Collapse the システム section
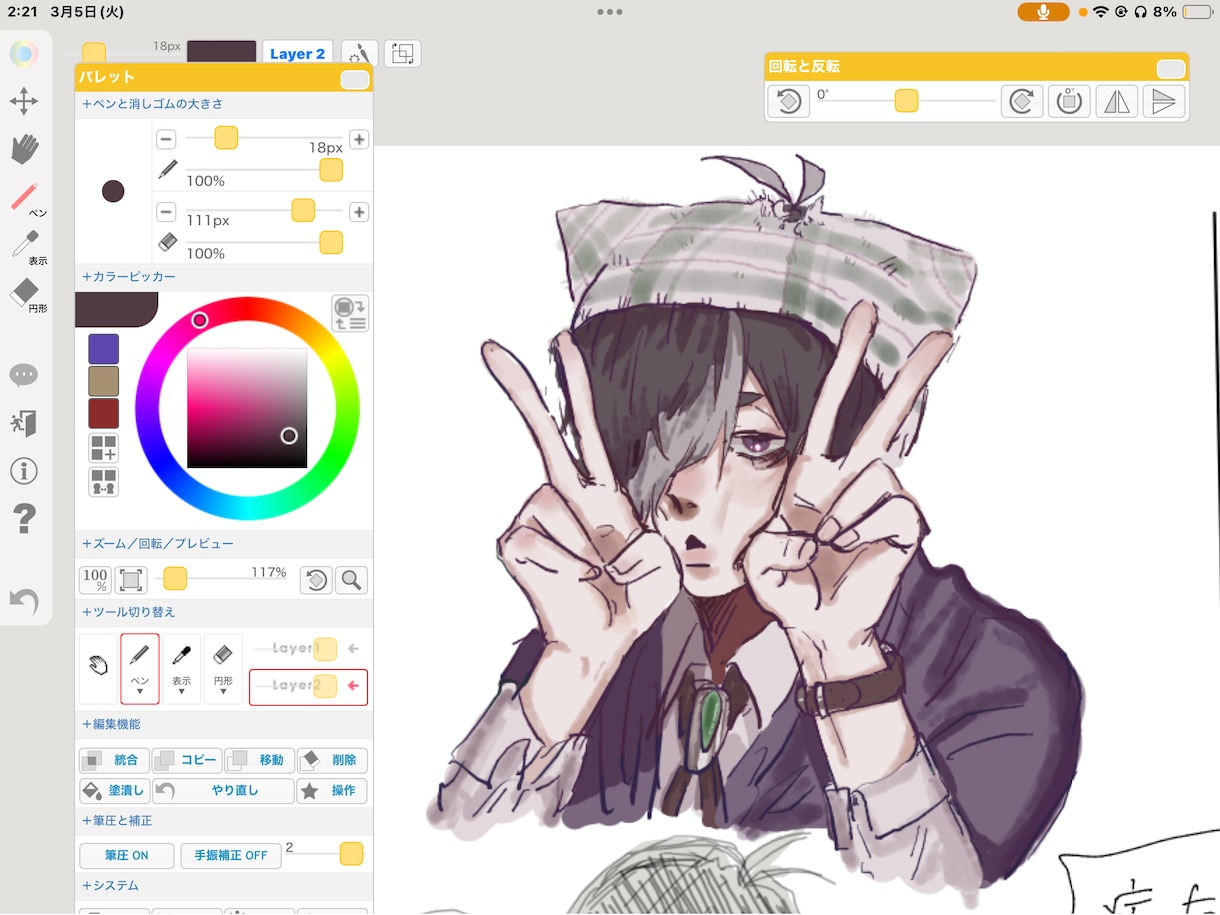The image size is (1220, 915). tap(110, 886)
